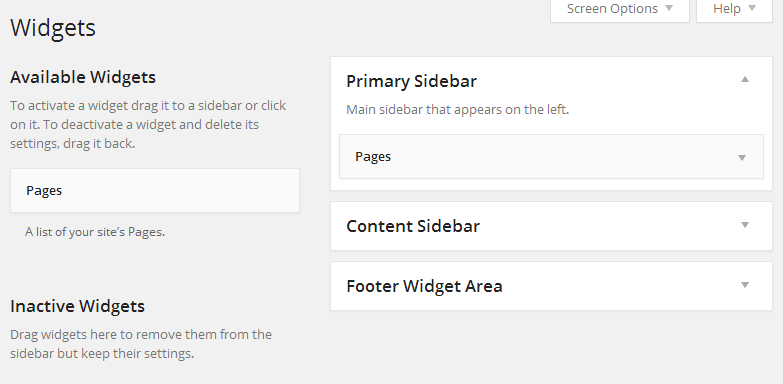The width and height of the screenshot is (783, 384).
Task: Open the Screen Options panel
Action: click(x=620, y=9)
